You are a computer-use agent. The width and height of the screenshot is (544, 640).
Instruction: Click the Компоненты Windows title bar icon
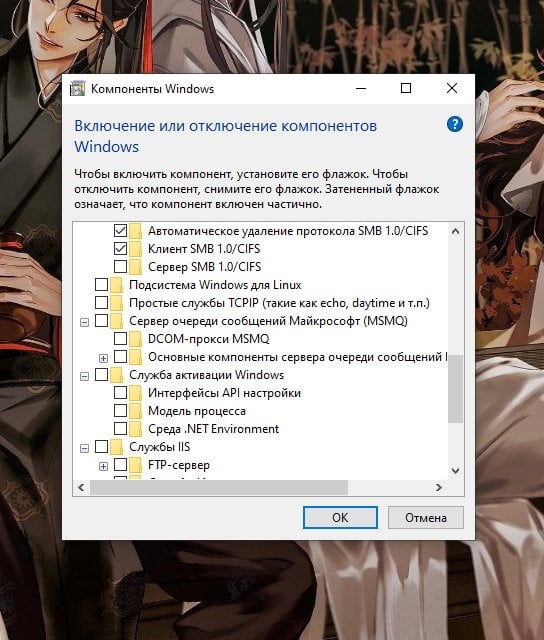(x=78, y=89)
